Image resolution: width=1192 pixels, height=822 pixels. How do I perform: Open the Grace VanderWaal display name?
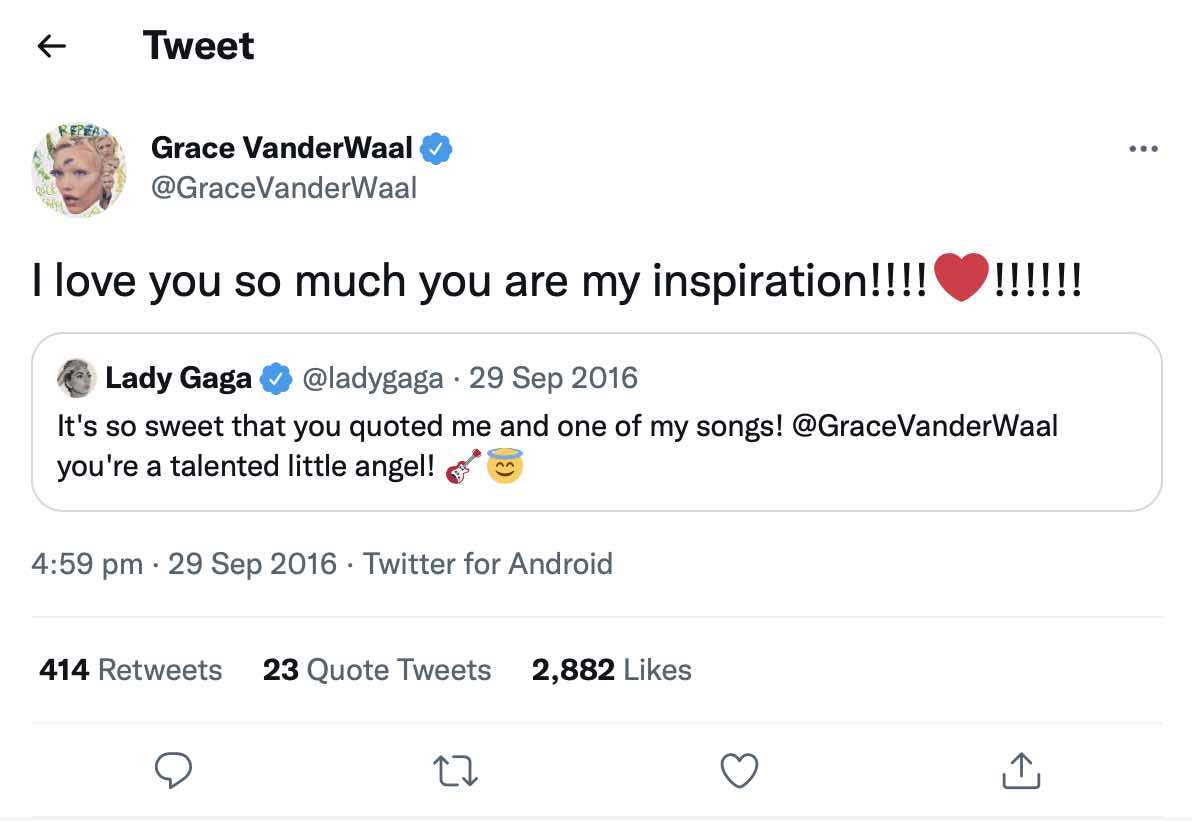pos(281,149)
